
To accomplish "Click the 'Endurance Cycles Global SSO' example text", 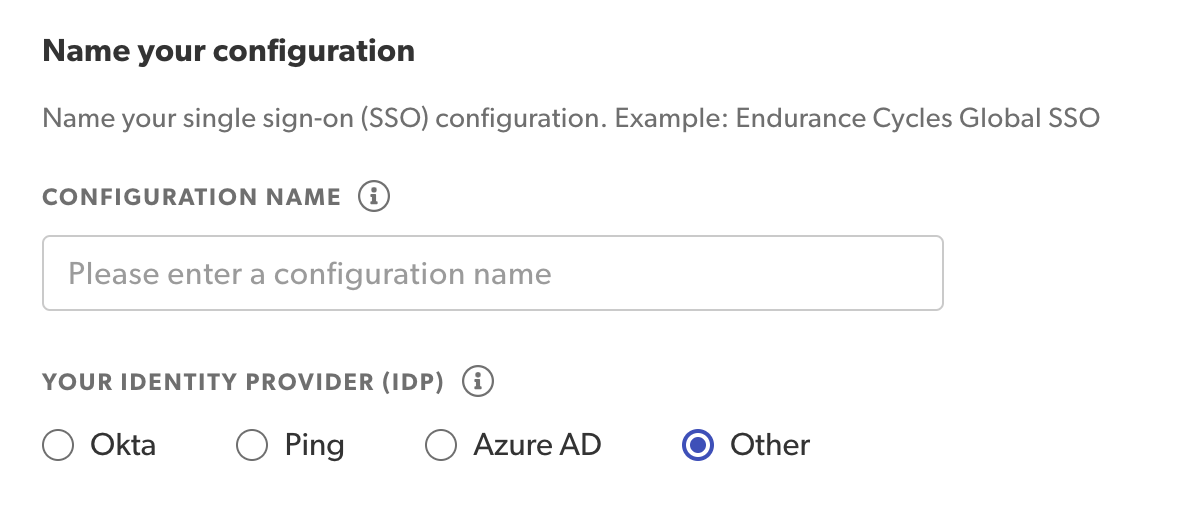I will point(917,119).
